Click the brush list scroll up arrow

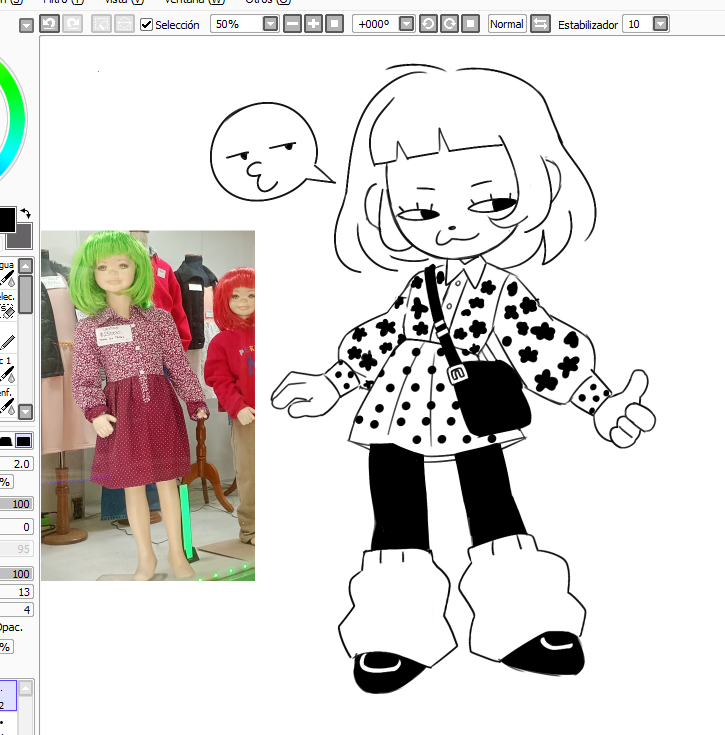point(25,266)
